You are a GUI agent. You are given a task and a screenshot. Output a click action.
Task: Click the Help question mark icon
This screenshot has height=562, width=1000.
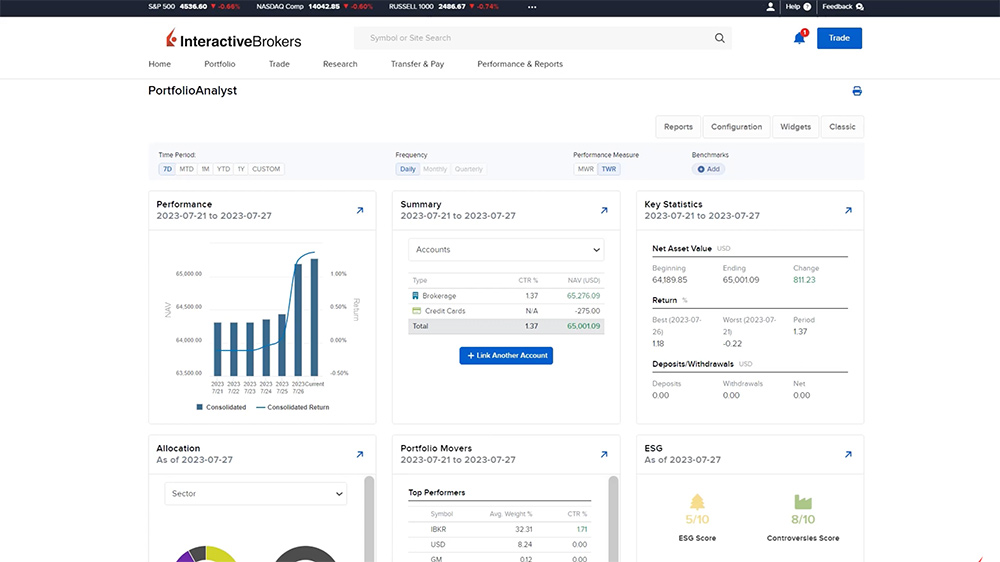[x=807, y=6]
